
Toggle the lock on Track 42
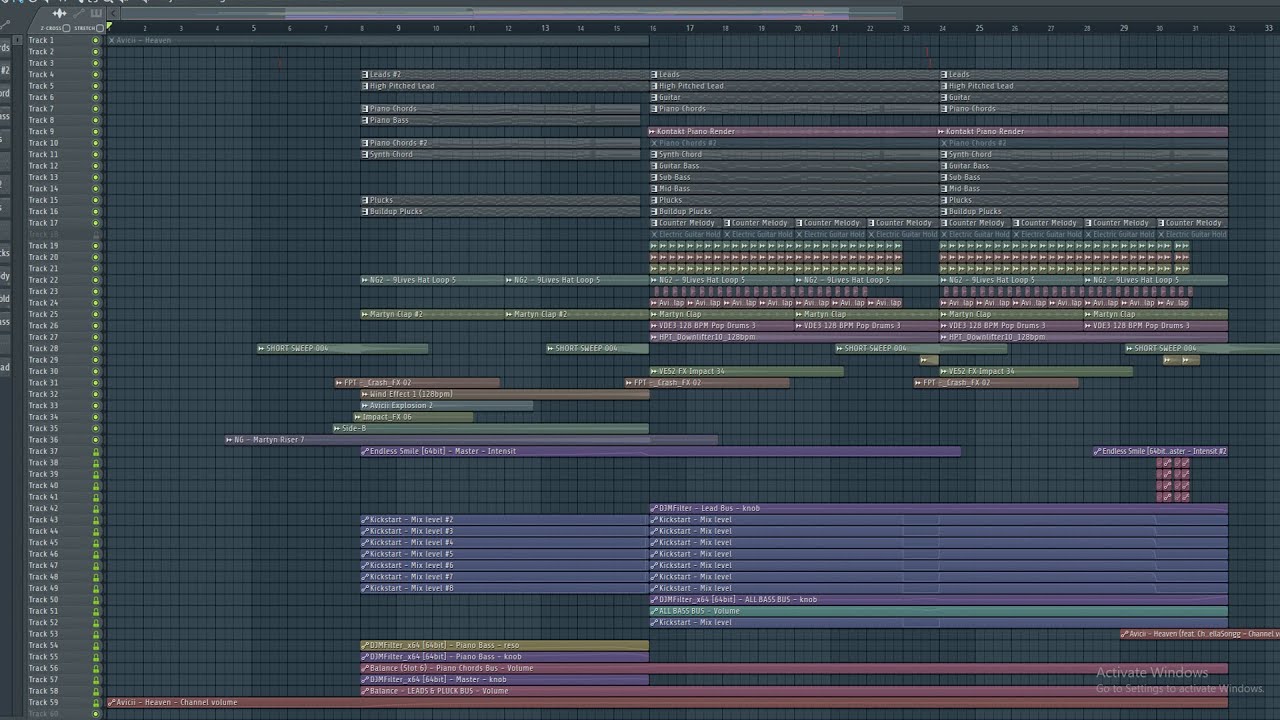(x=96, y=508)
